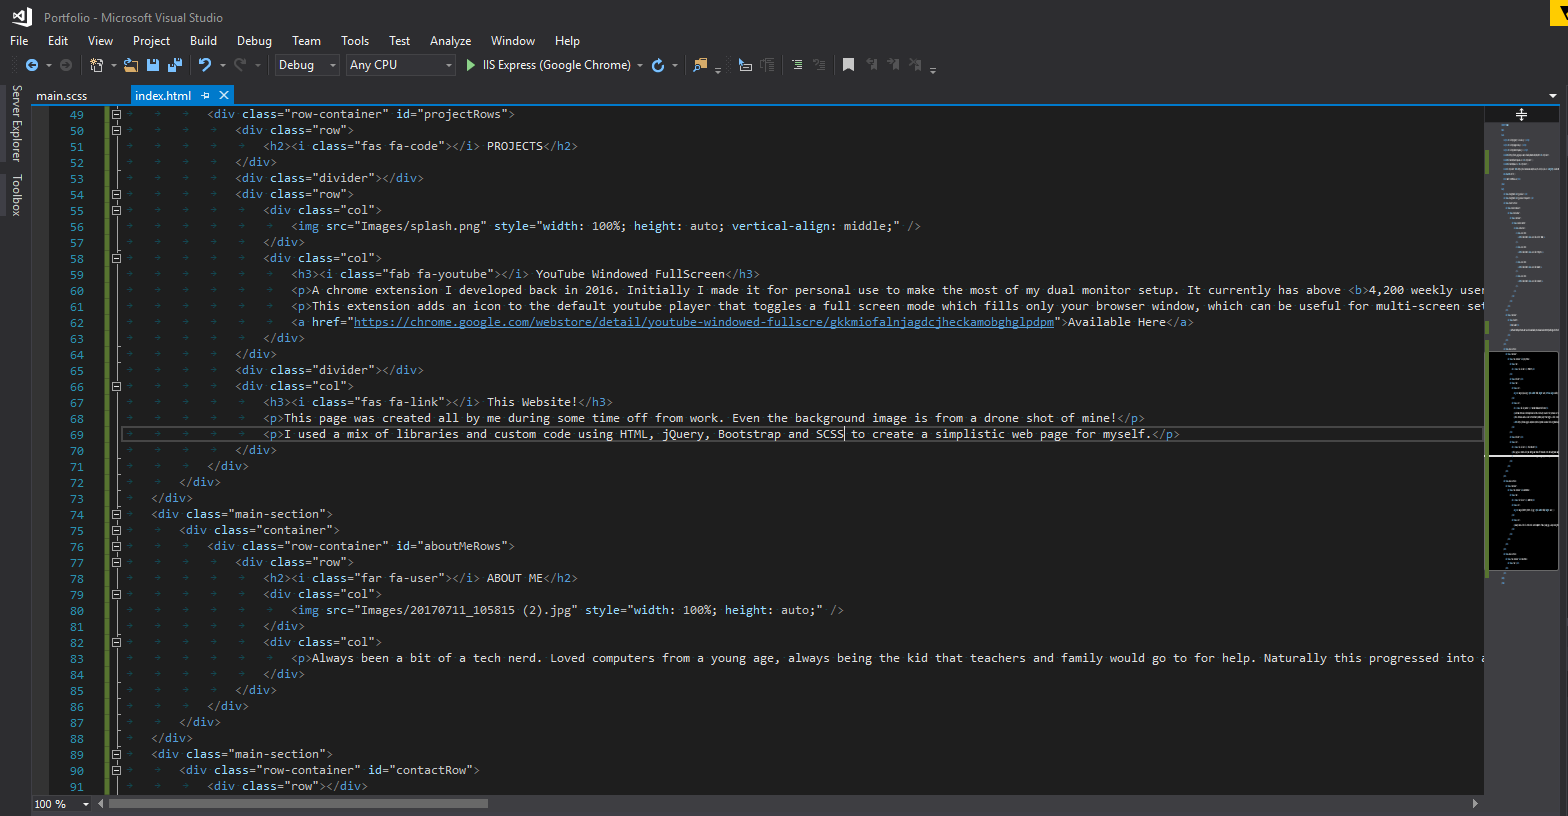Click the Open File folder icon
This screenshot has width=1568, height=816.
point(130,65)
